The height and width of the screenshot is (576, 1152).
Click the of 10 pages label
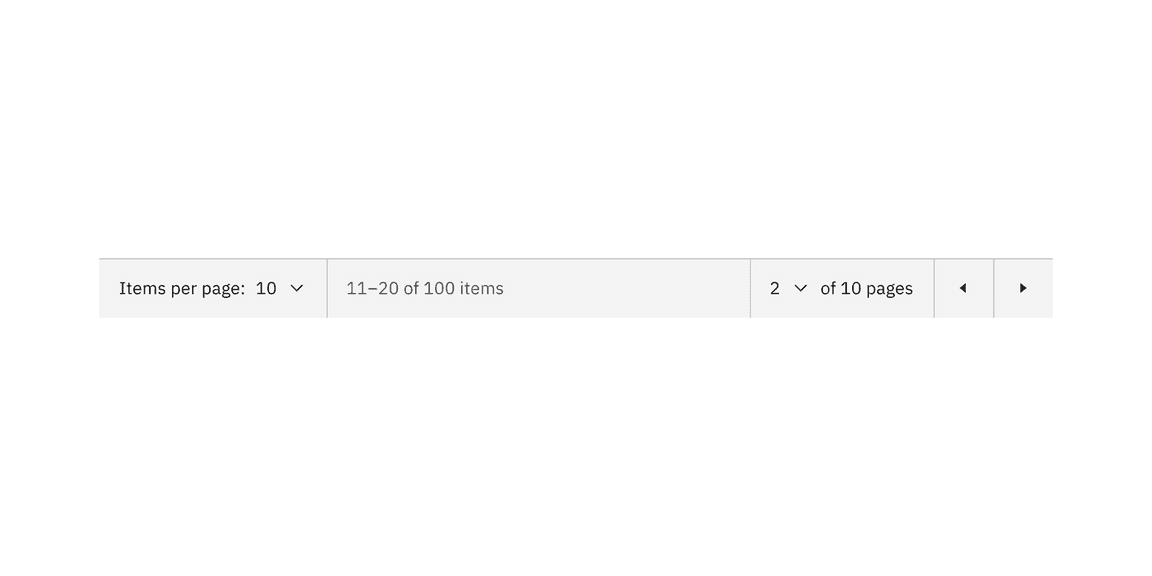(866, 288)
